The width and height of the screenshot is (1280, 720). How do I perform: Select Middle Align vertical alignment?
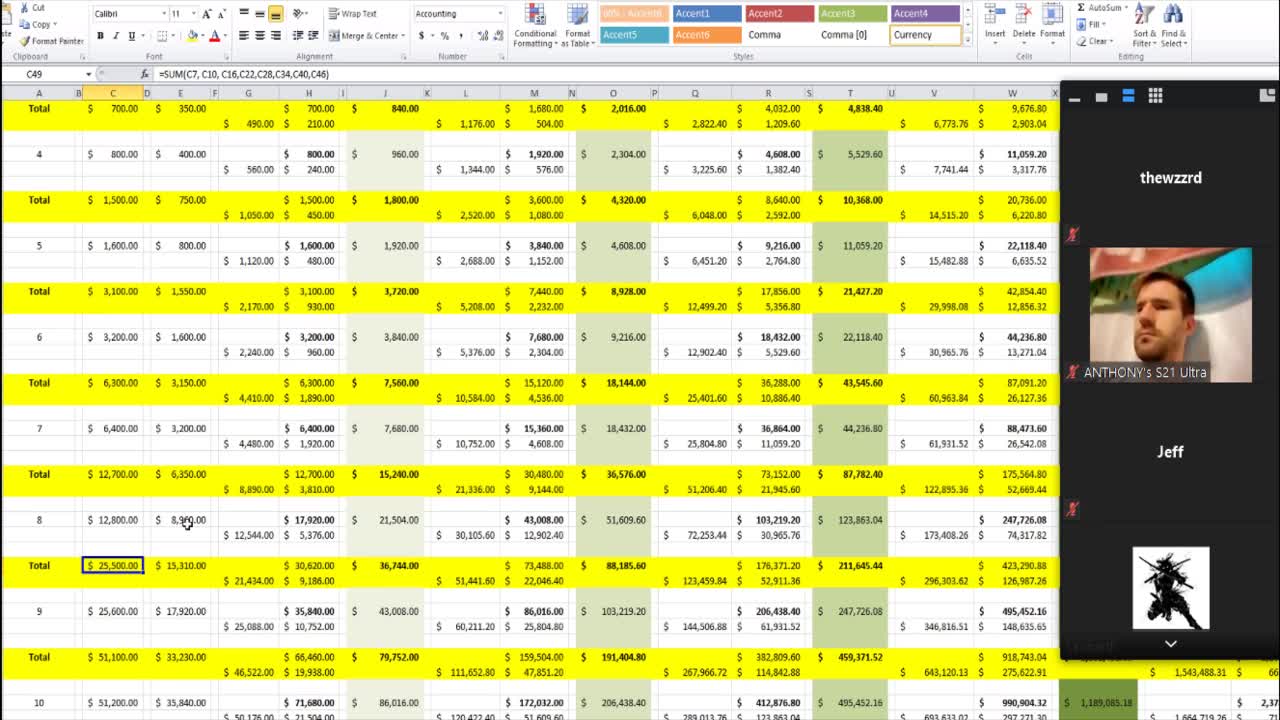click(260, 14)
